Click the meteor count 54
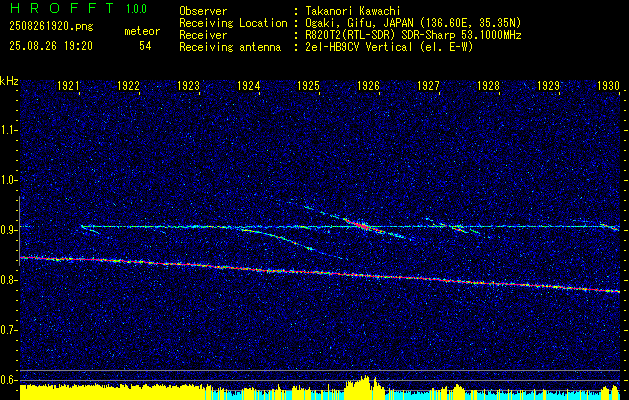This screenshot has width=629, height=400. pos(145,46)
